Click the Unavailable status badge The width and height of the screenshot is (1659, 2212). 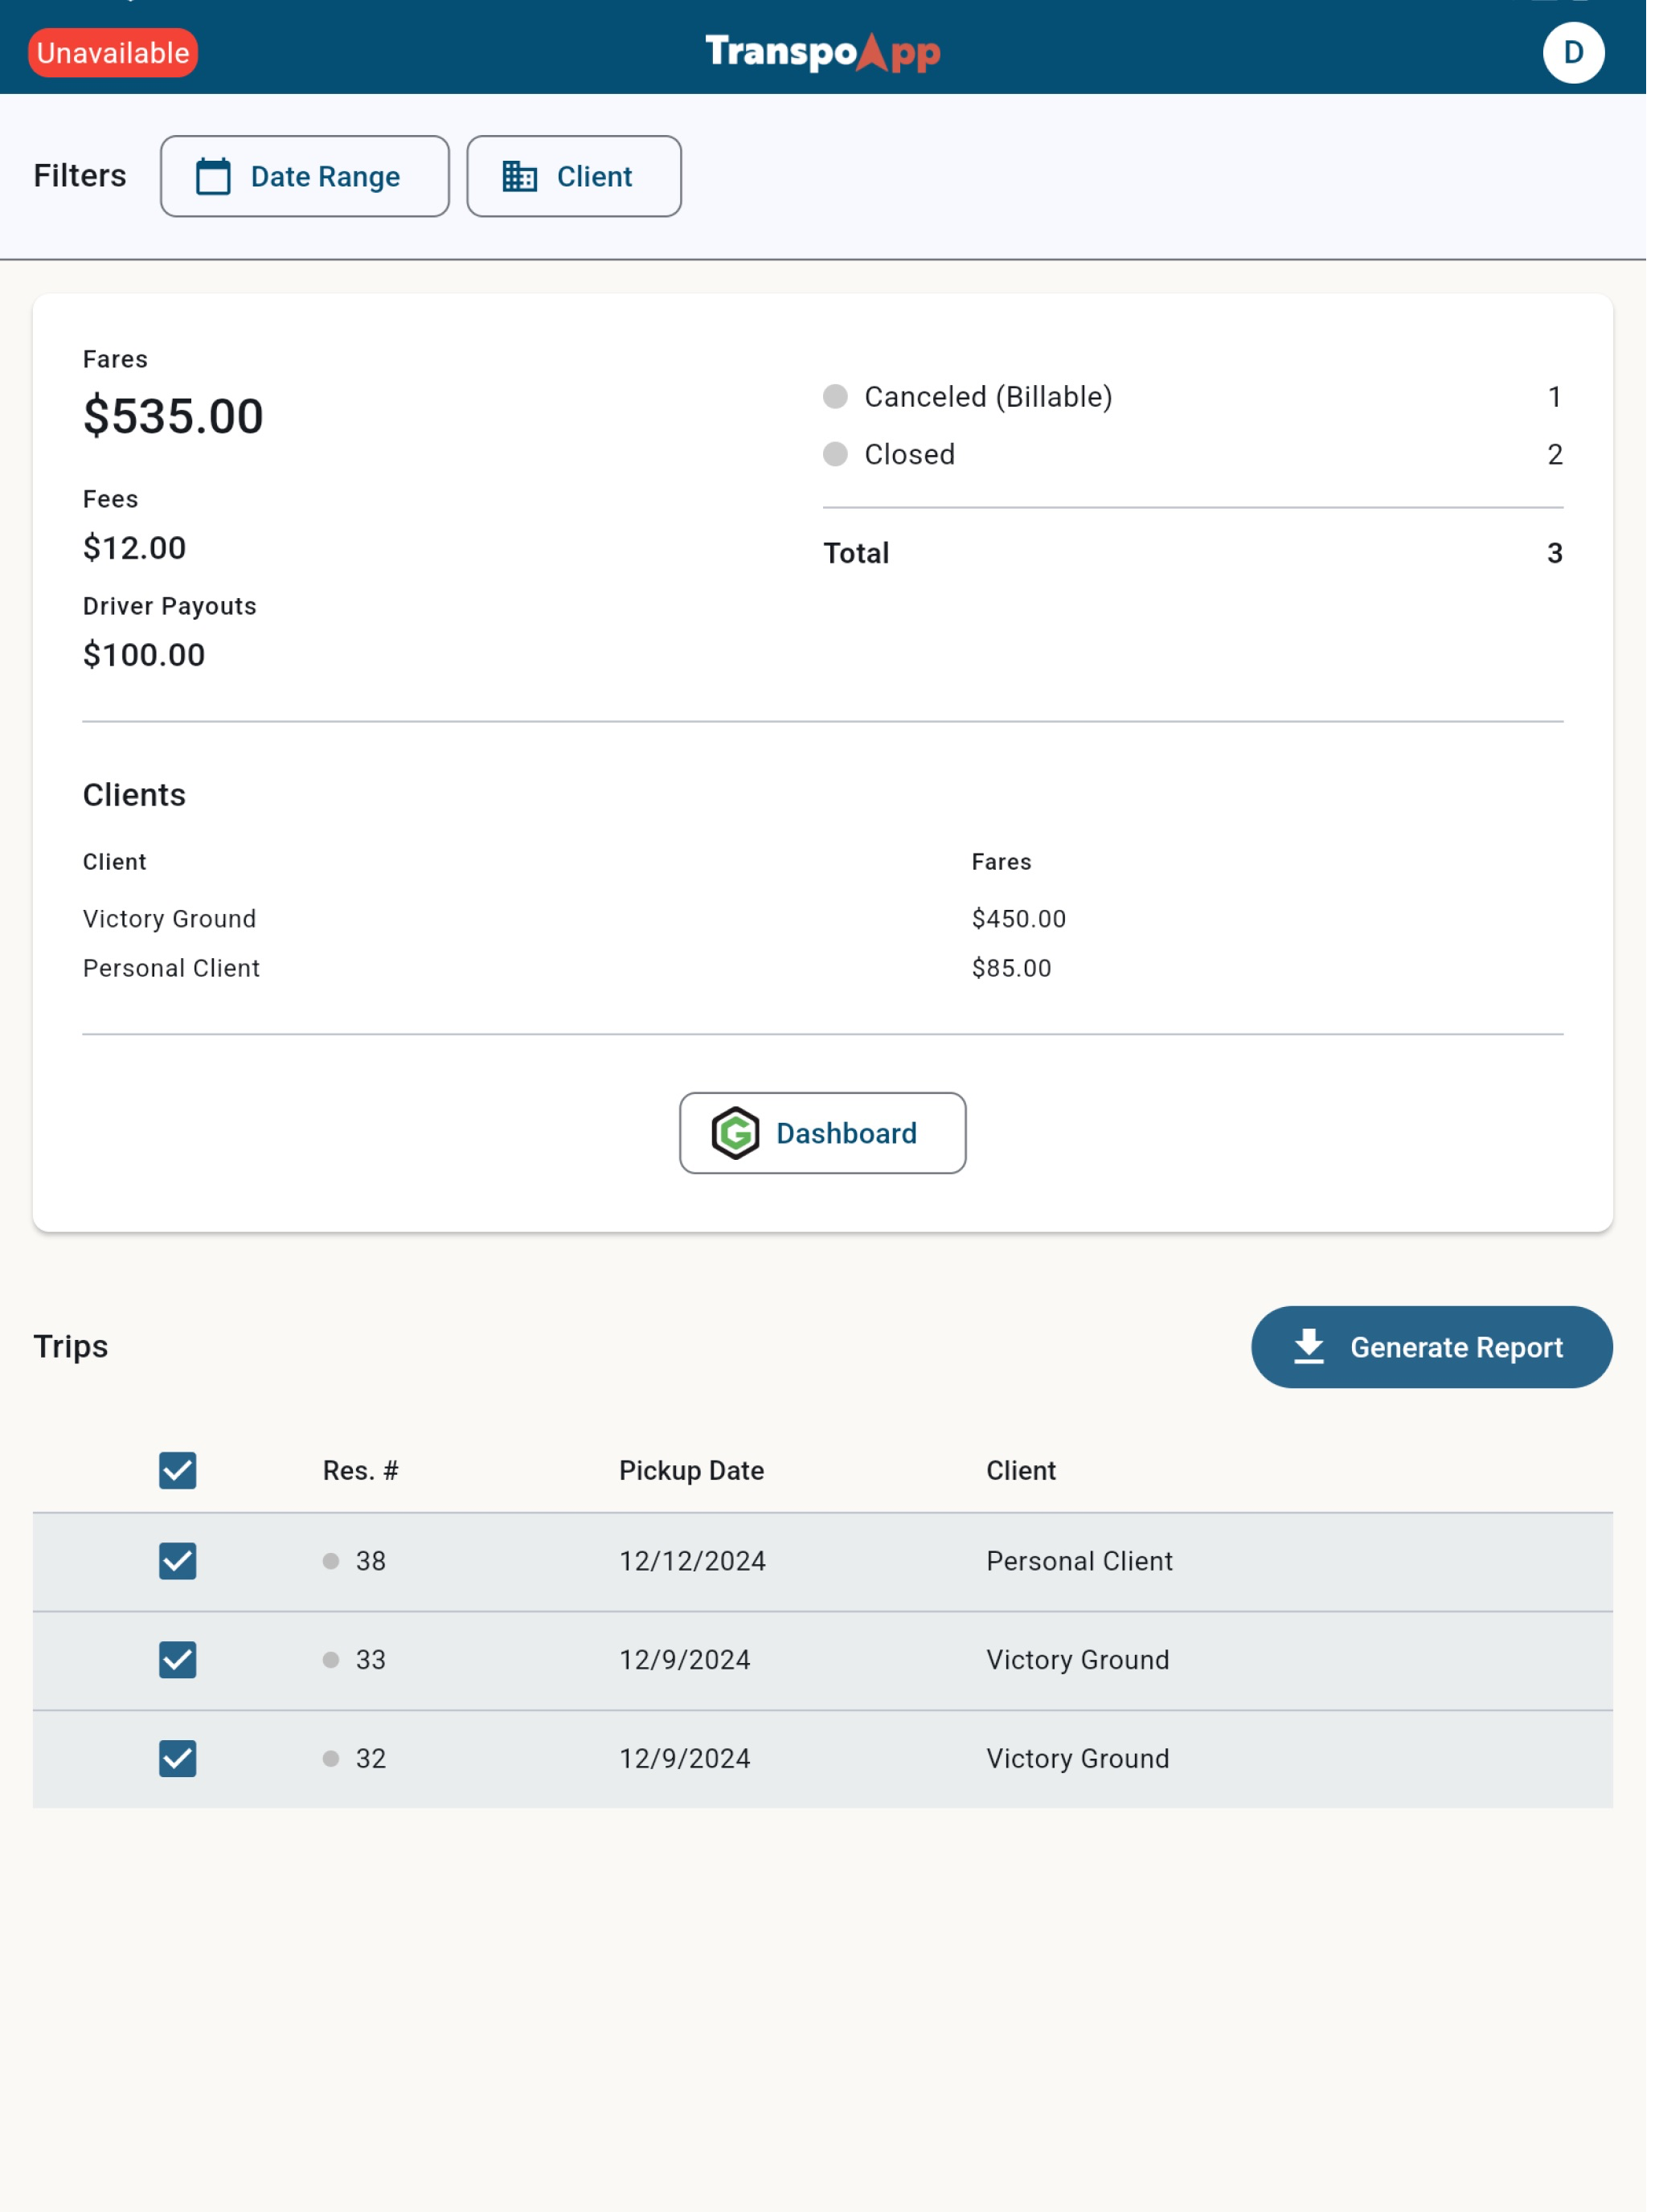[x=113, y=53]
